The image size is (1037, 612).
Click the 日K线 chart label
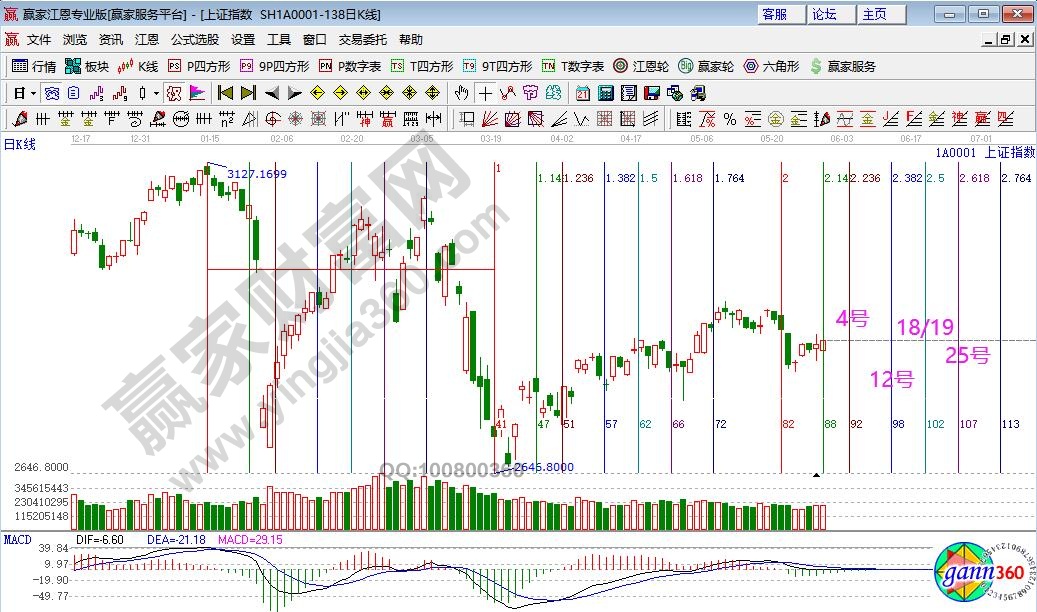click(20, 144)
